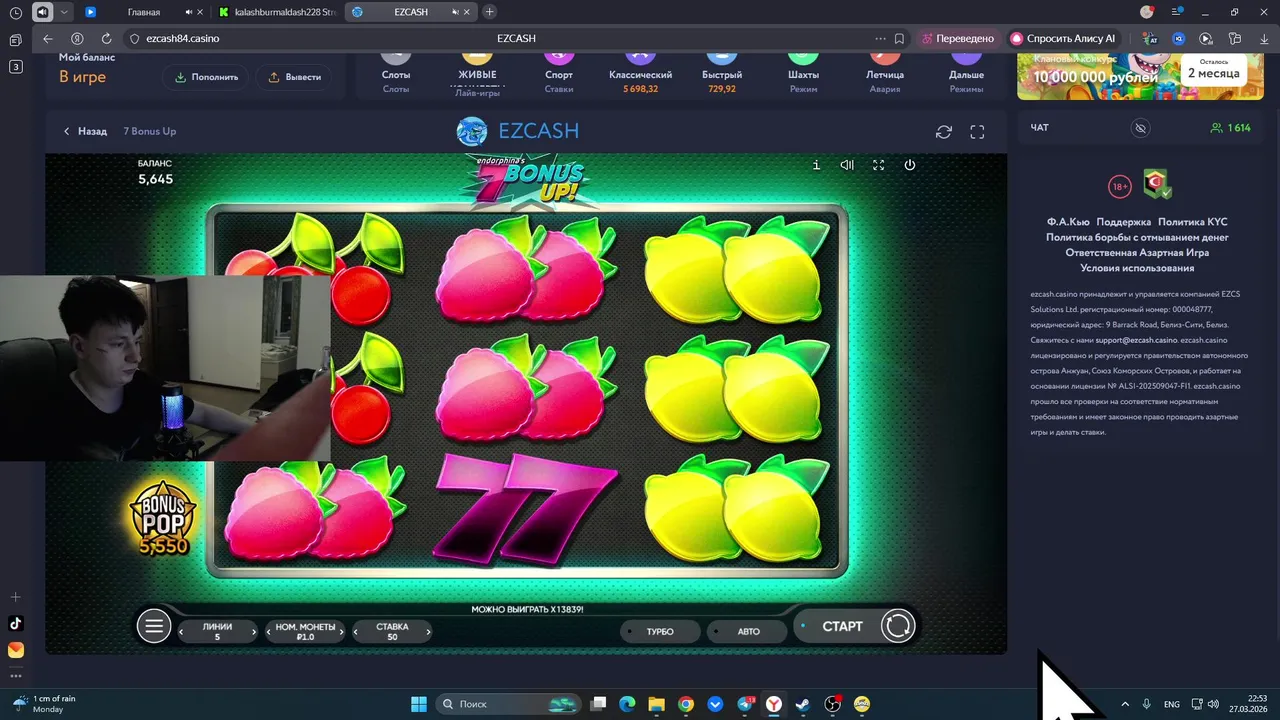The image size is (1280, 720).
Task: Go back using the Назад link
Action: point(85,131)
